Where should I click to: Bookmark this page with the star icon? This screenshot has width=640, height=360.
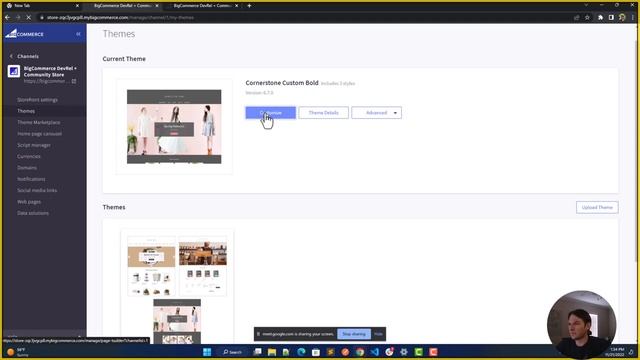point(587,18)
